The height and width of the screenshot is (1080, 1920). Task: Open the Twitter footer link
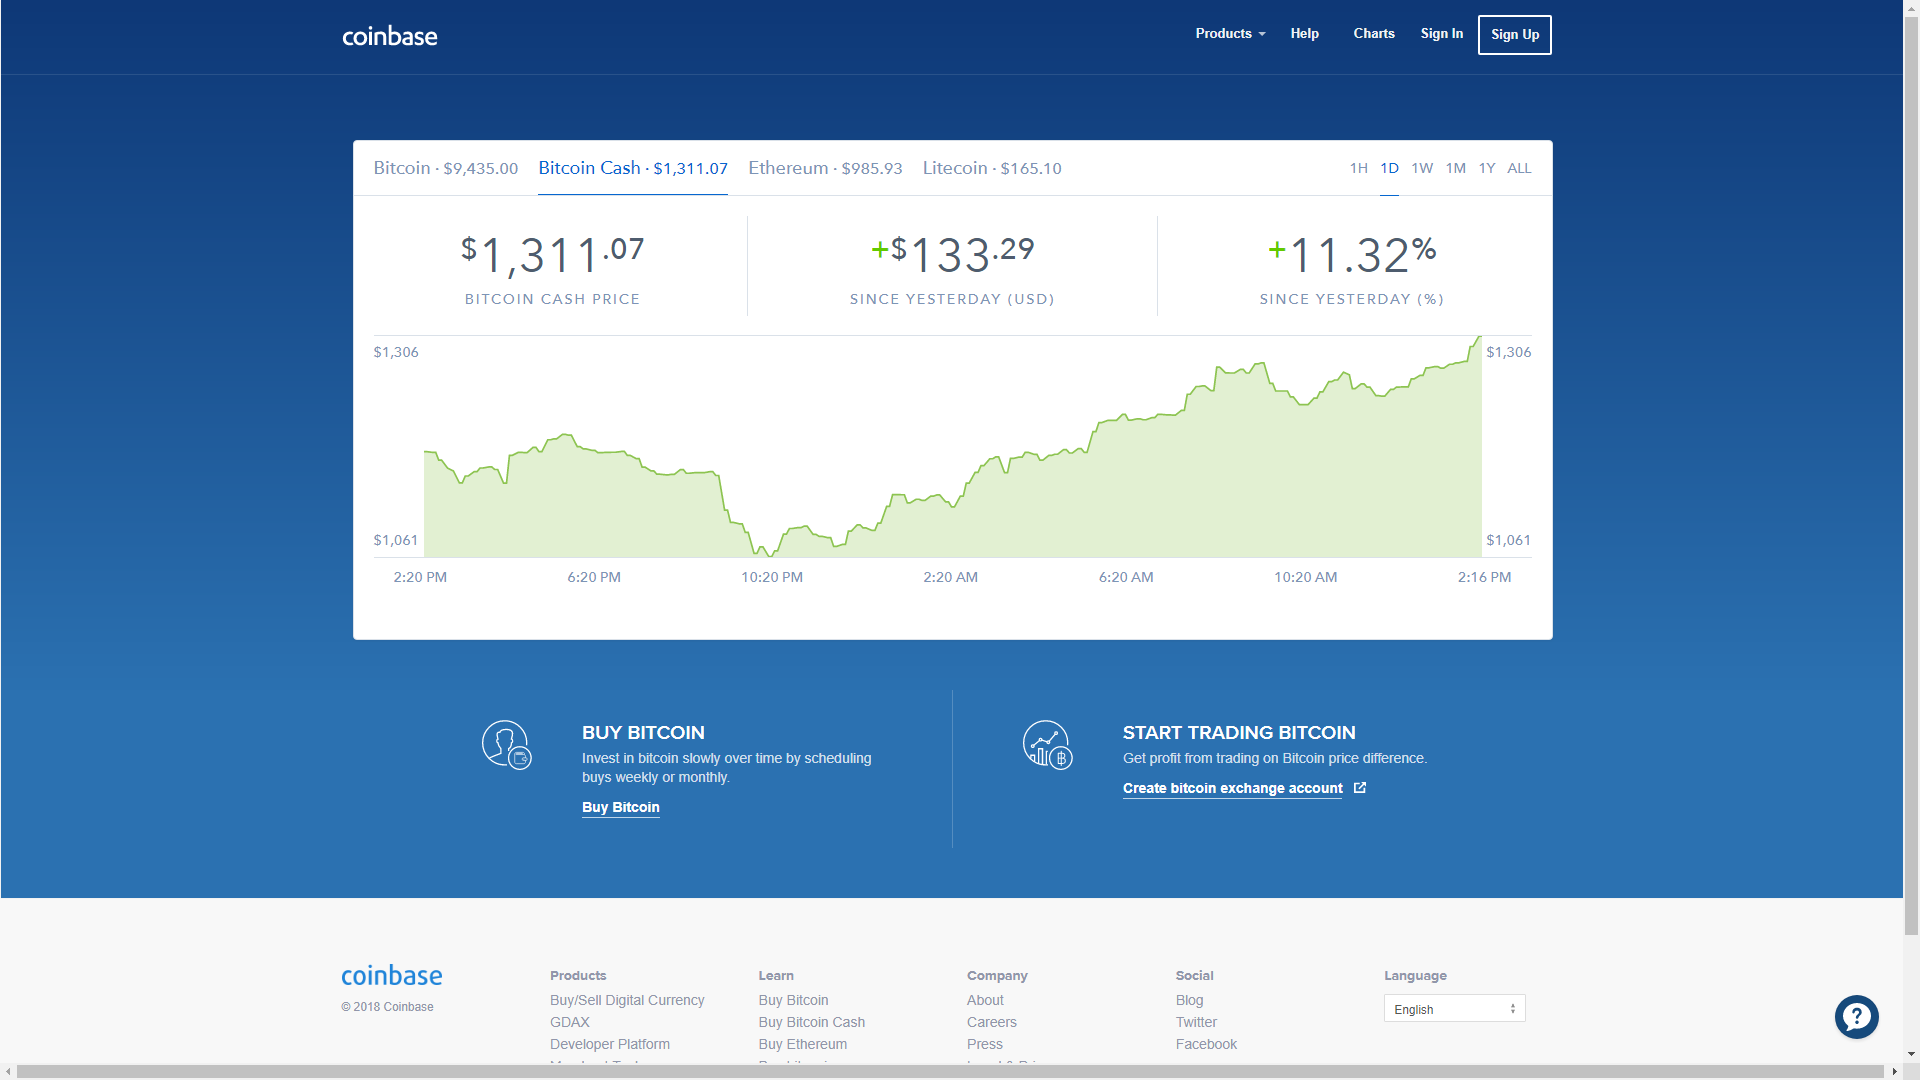tap(1196, 1022)
